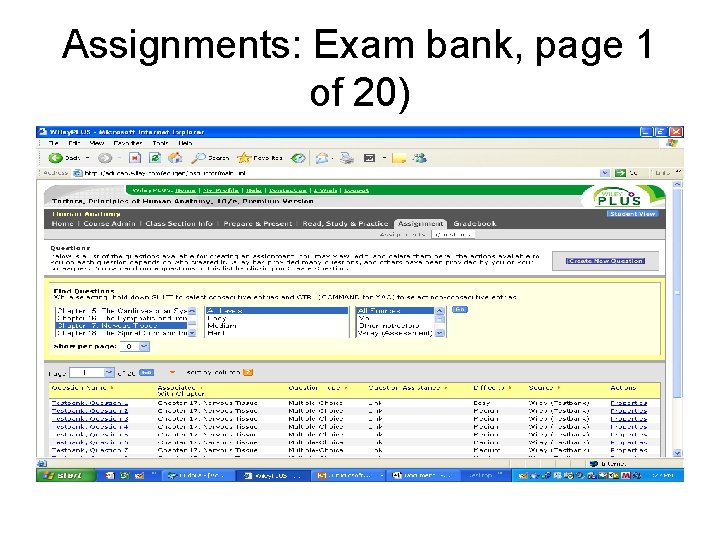Click the sort arrow next to Difficulty
This screenshot has height=540, width=720.
pyautogui.click(x=510, y=388)
